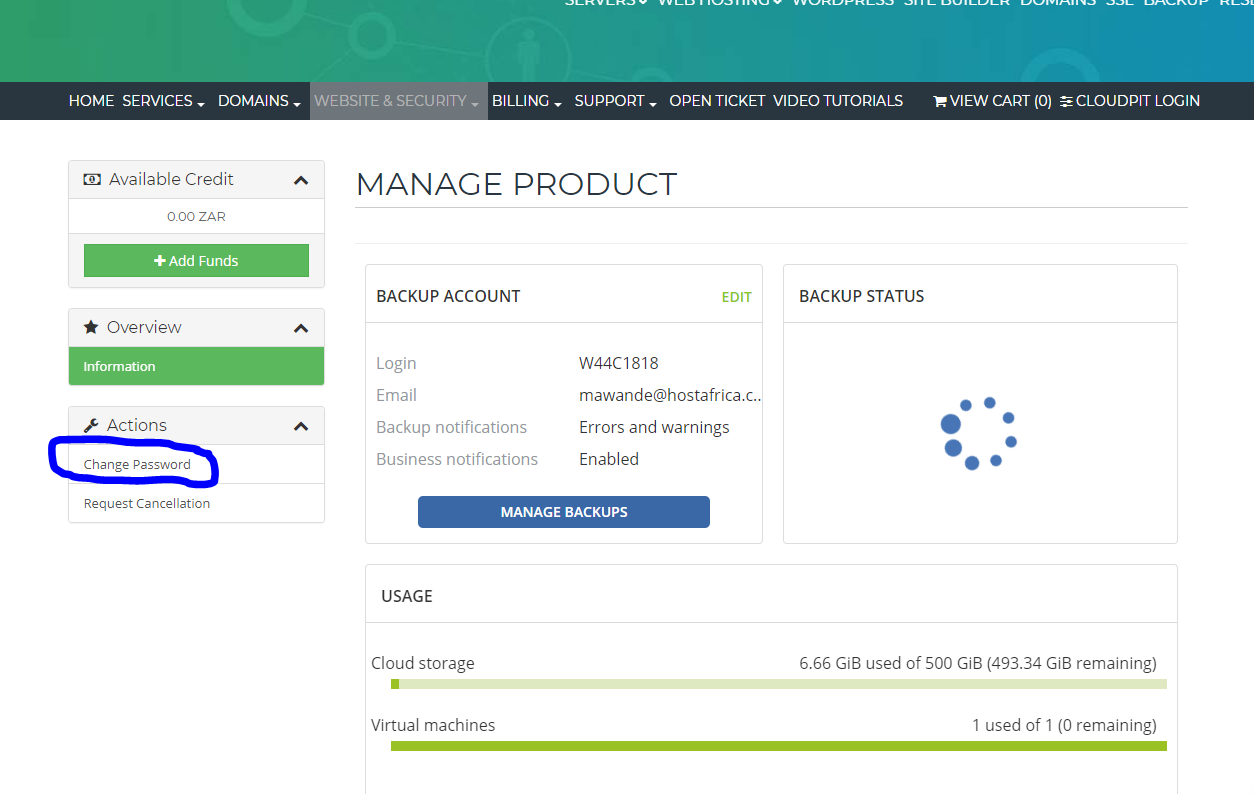Click Request Cancellation under Actions
1254x794 pixels.
click(147, 503)
